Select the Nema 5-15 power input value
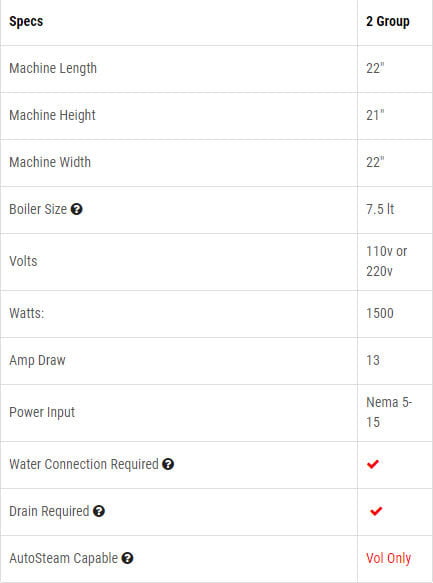 tap(389, 412)
